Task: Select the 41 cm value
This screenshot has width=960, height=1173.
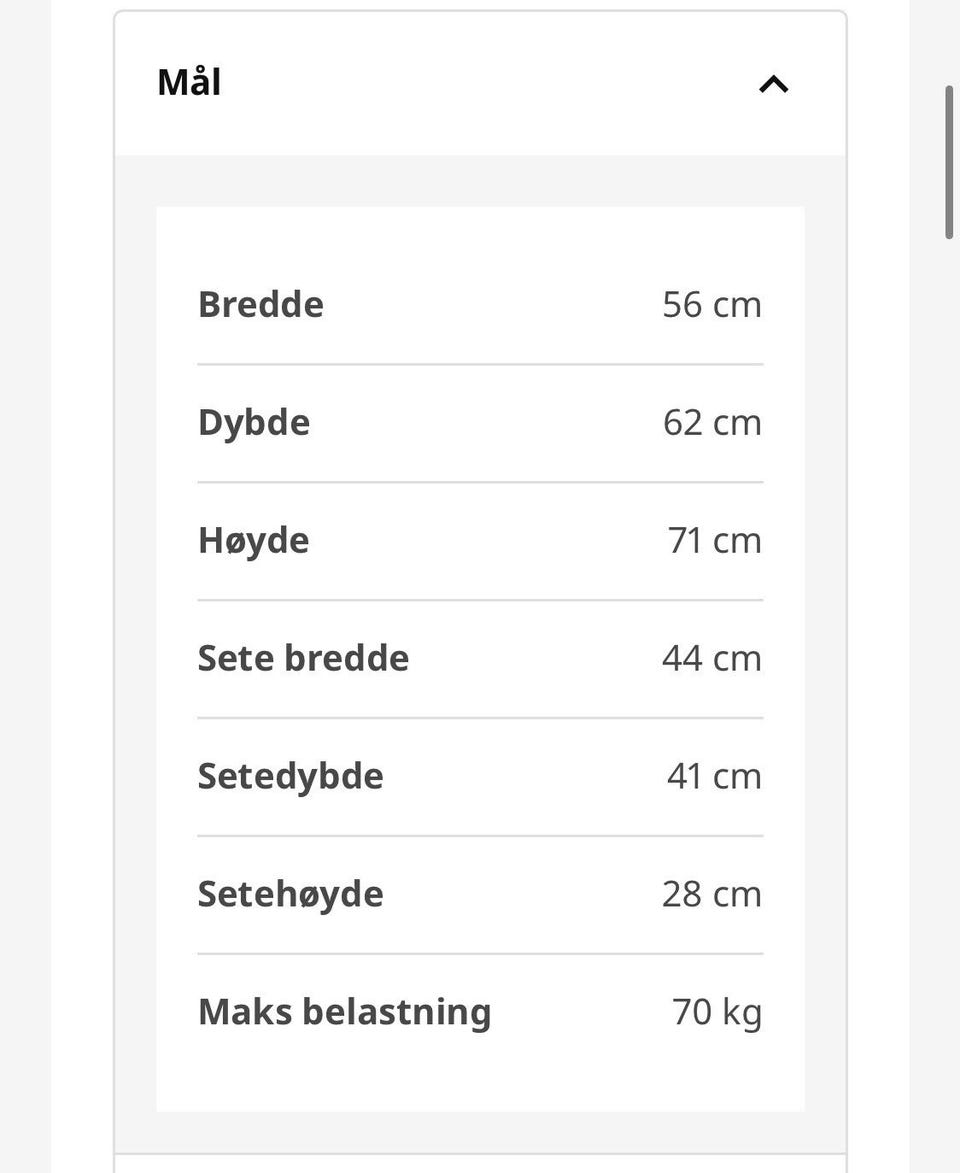Action: tap(715, 776)
